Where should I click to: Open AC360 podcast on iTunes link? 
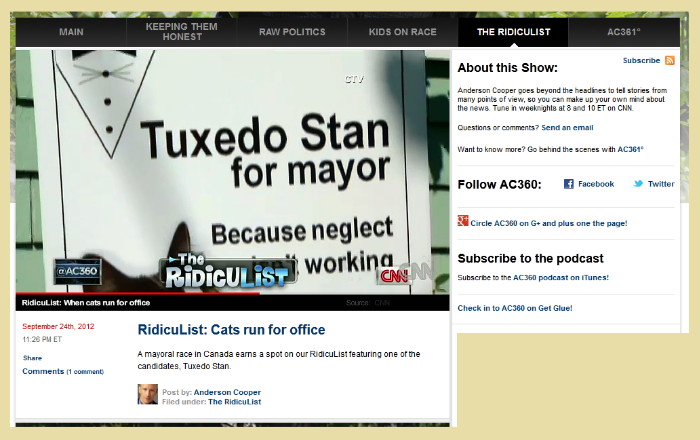tap(561, 278)
